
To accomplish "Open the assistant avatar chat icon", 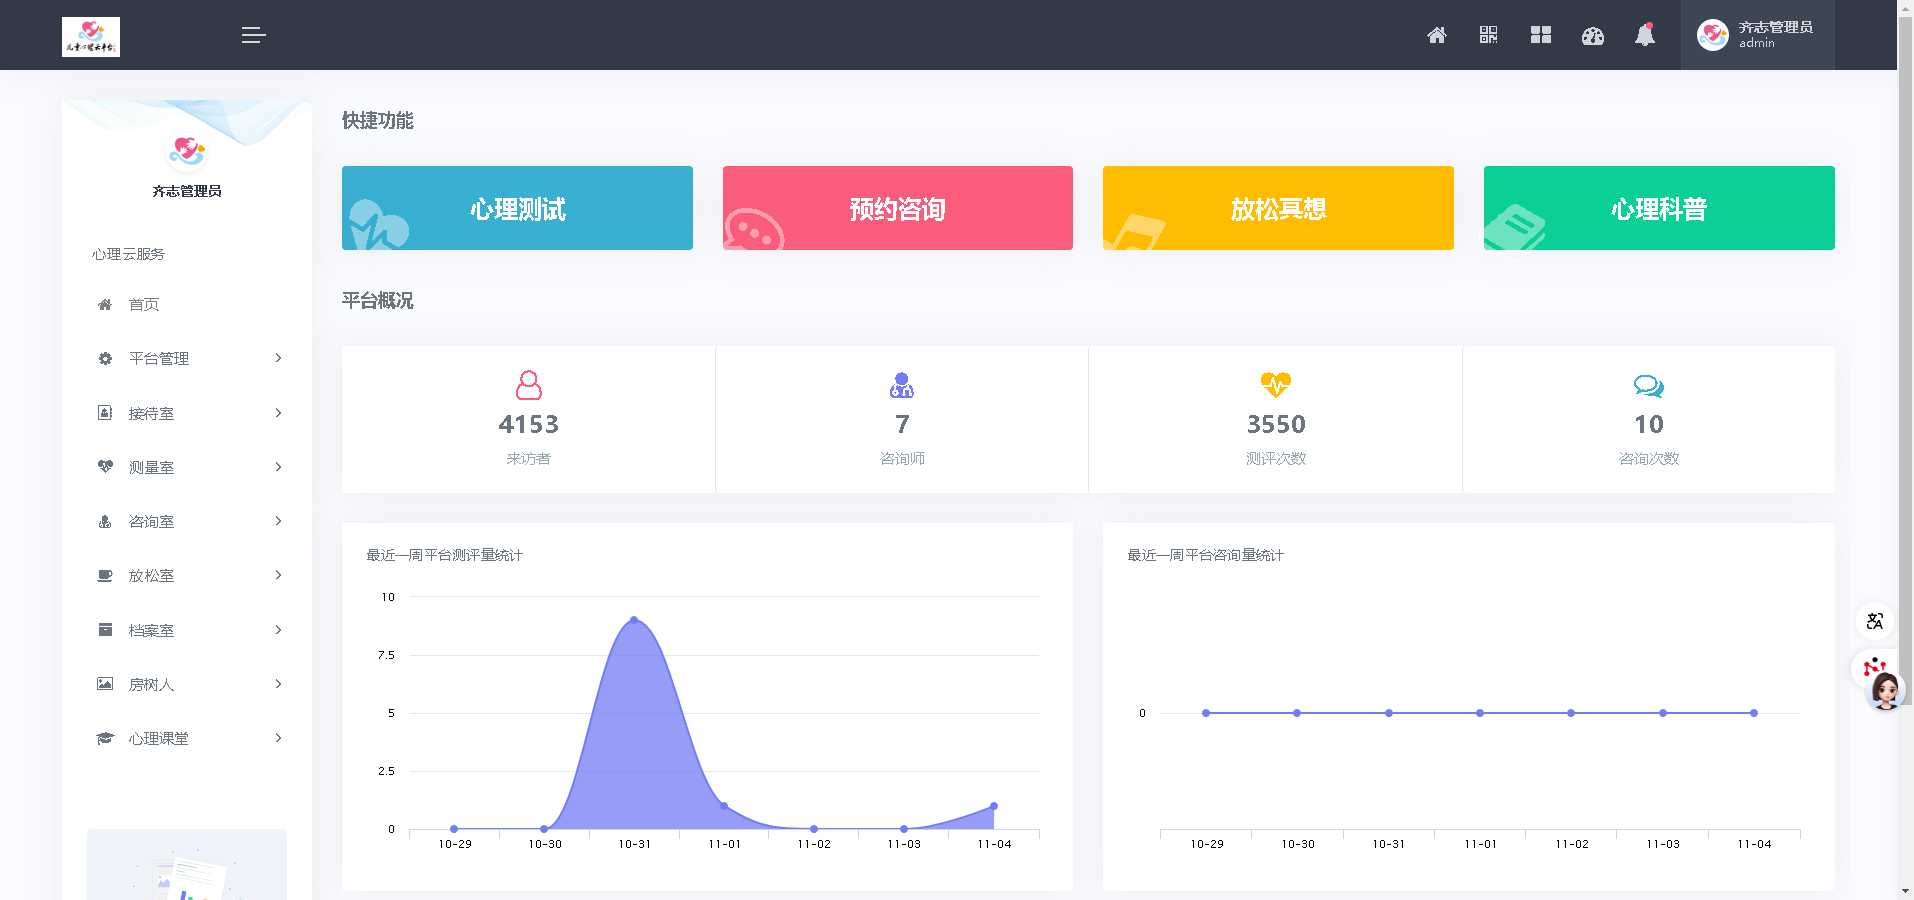I will 1885,690.
